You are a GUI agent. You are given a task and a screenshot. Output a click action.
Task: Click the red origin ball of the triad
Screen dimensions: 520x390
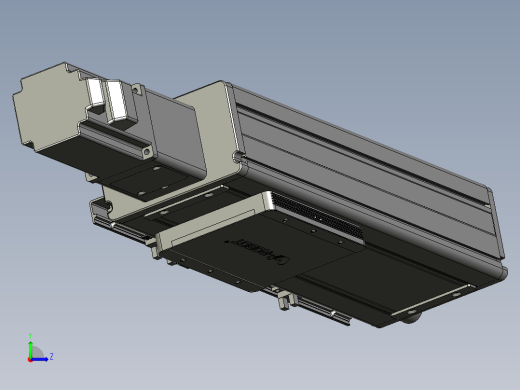click(x=30, y=360)
